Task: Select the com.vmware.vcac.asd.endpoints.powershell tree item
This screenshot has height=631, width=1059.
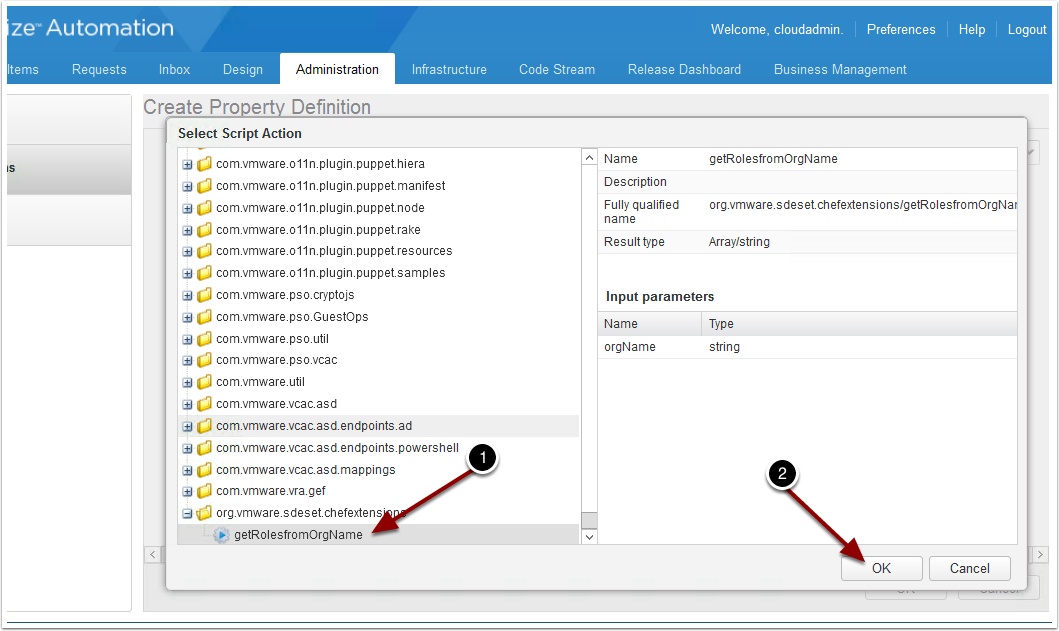Action: (337, 448)
